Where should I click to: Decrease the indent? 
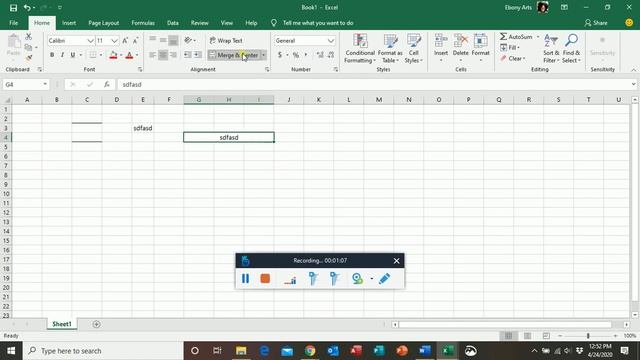coord(187,55)
